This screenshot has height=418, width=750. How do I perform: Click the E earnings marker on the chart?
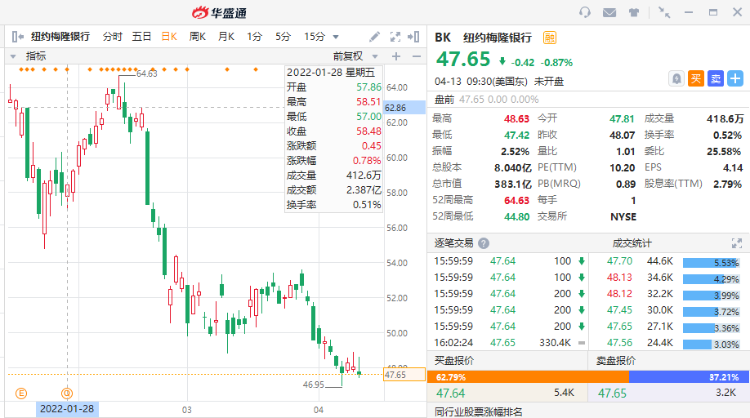coord(21,394)
